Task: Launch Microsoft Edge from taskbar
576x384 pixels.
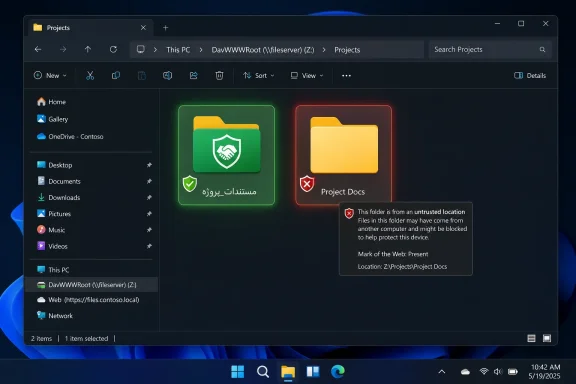Action: (x=338, y=372)
